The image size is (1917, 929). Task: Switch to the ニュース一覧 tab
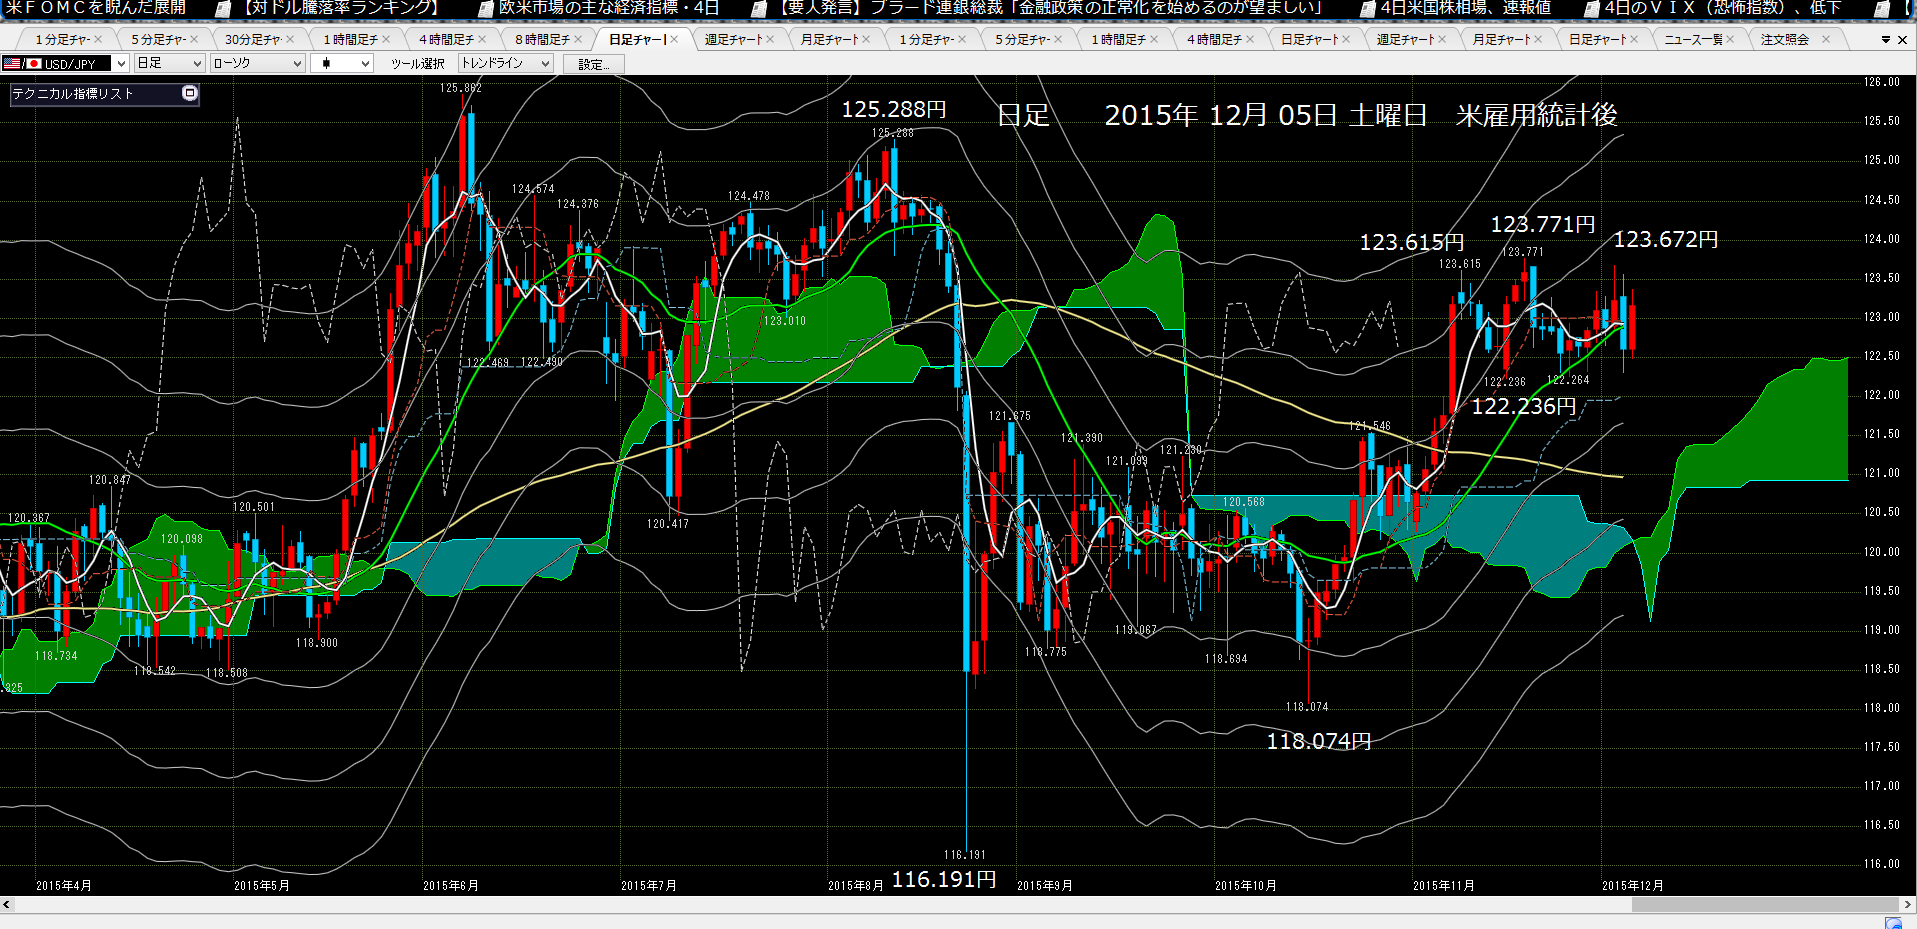click(x=1693, y=39)
